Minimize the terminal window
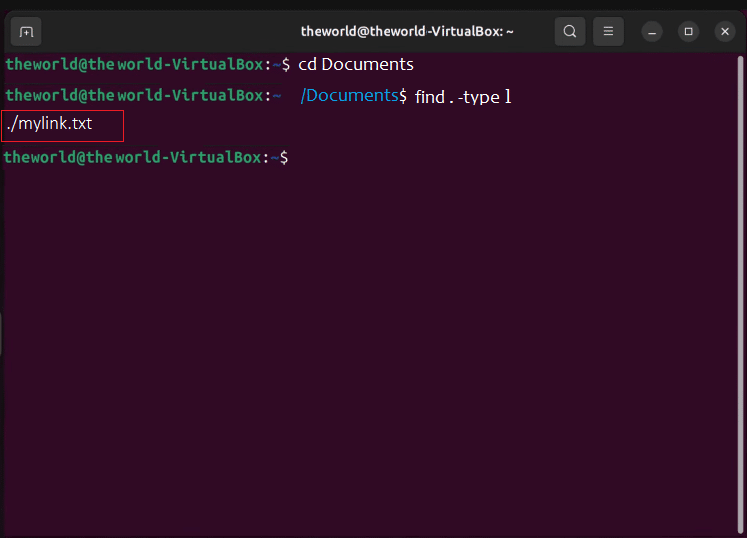Viewport: 748px width, 540px height. pos(652,31)
